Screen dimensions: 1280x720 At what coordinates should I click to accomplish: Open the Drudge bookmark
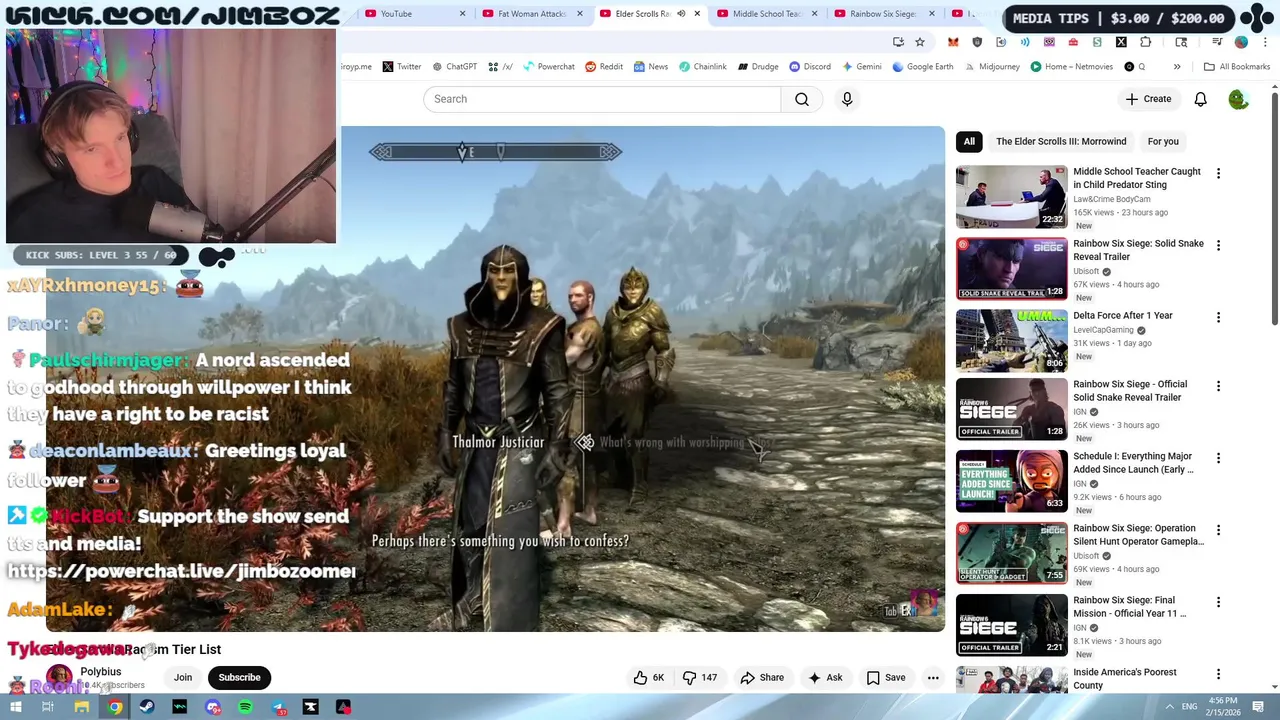point(758,67)
